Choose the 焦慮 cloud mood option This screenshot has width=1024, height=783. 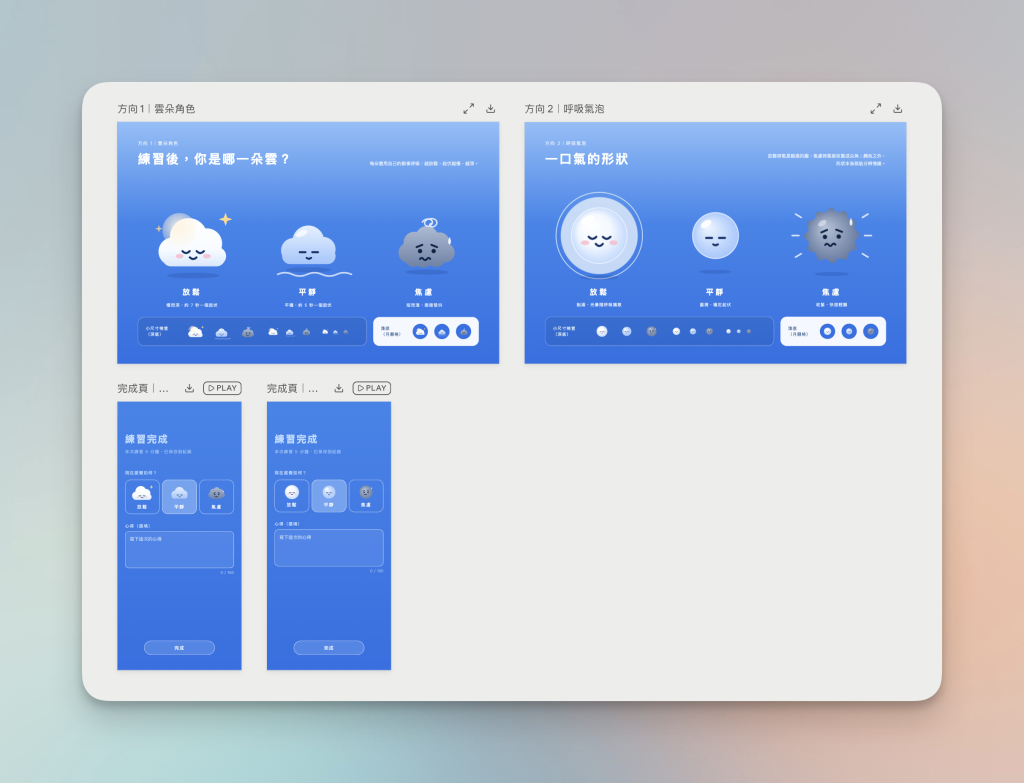tap(217, 497)
